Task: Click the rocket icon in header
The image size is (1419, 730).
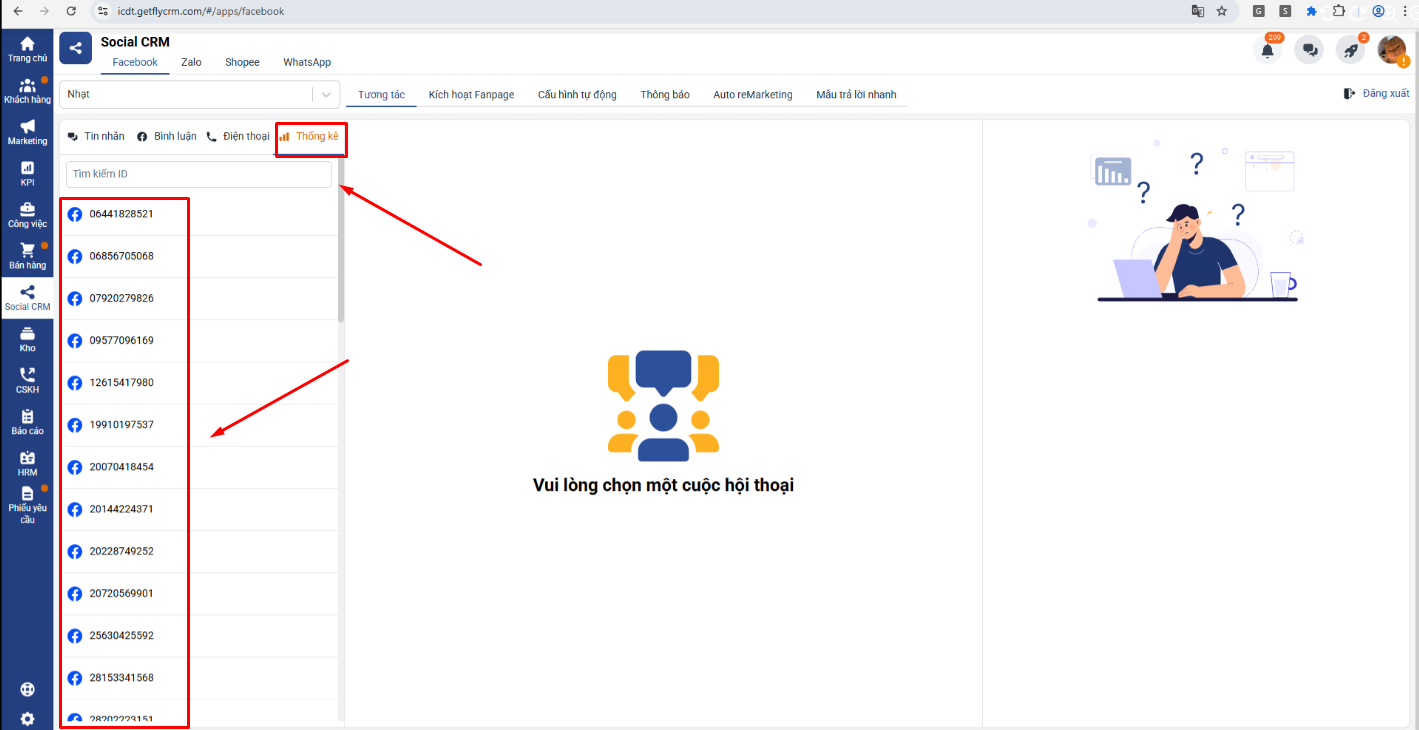Action: [1350, 50]
